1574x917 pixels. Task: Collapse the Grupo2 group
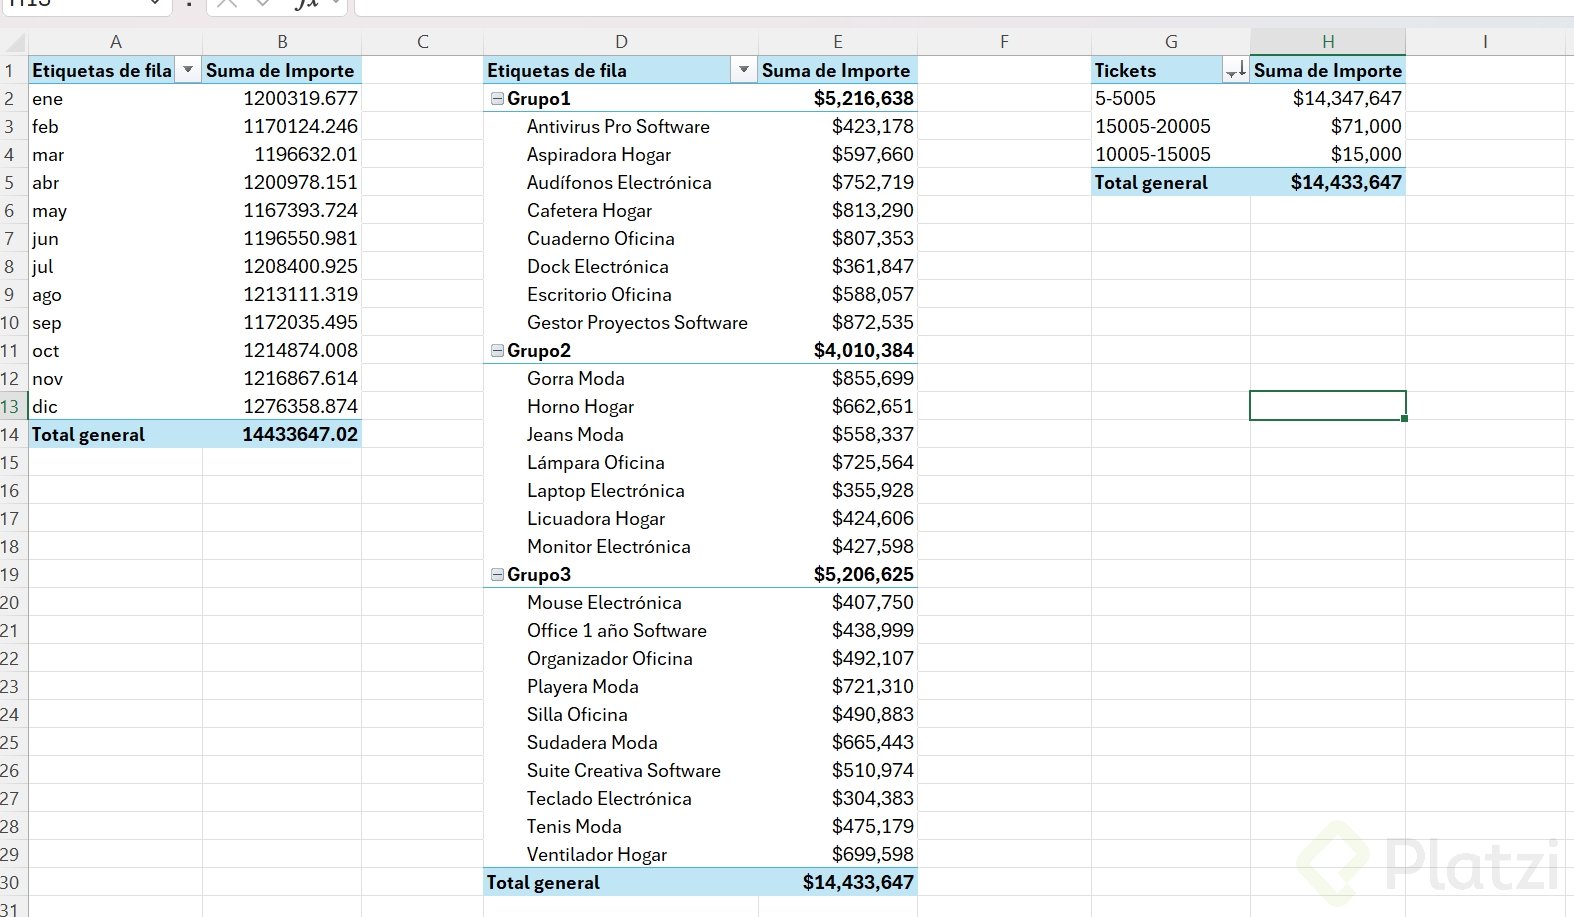pyautogui.click(x=497, y=351)
